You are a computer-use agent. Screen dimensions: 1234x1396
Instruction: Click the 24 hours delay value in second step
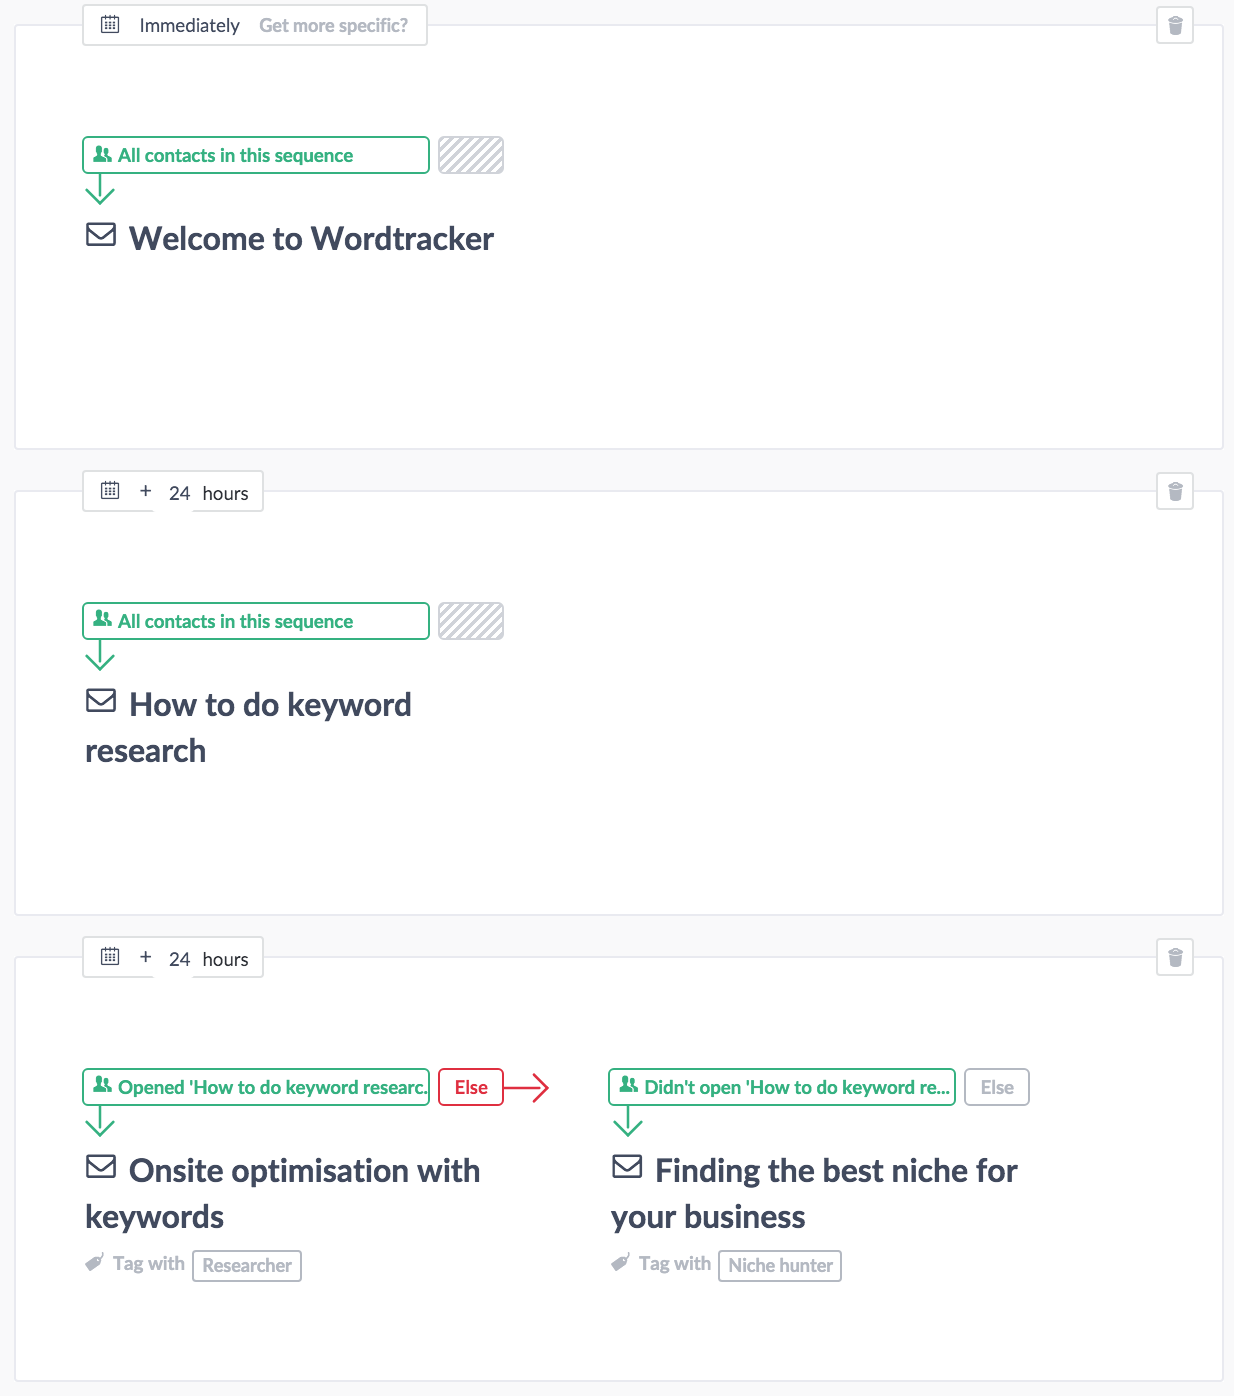180,493
